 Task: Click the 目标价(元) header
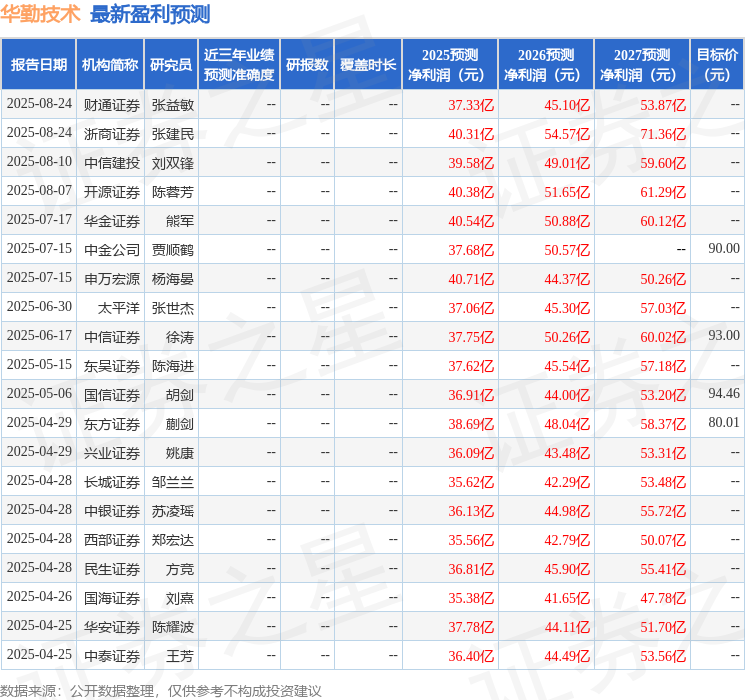(x=717, y=65)
